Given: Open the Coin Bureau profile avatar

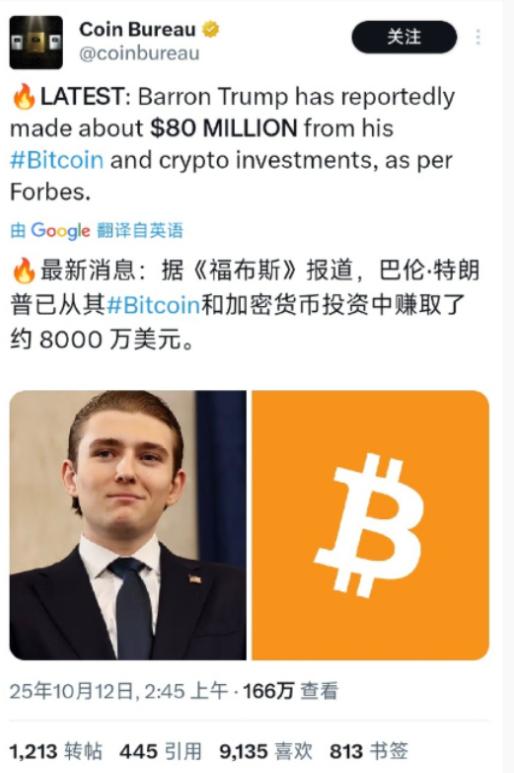Looking at the screenshot, I should point(36,42).
